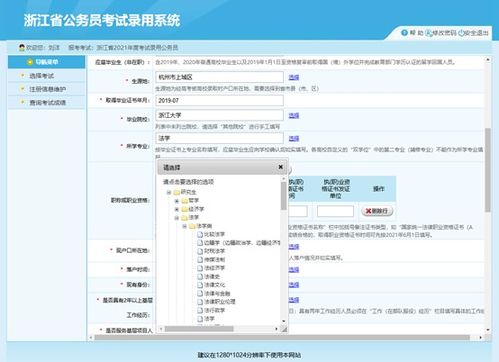The height and width of the screenshot is (362, 499).
Task: Click 选择 link in 落户时间 row
Action: coord(294,269)
